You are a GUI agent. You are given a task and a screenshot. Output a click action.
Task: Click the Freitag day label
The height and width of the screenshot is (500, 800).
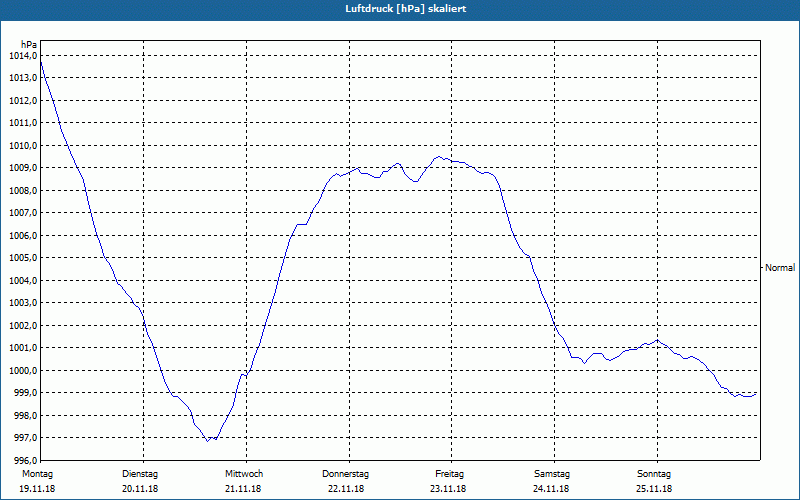(449, 474)
